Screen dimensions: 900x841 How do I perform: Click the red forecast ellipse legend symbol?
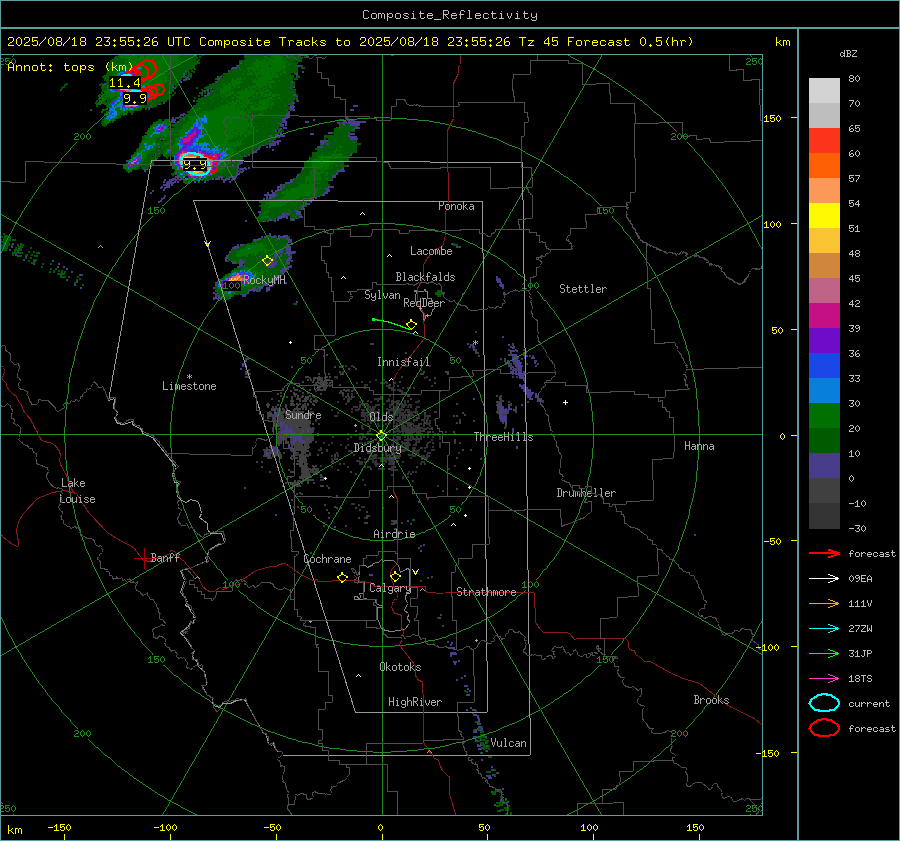tap(824, 728)
